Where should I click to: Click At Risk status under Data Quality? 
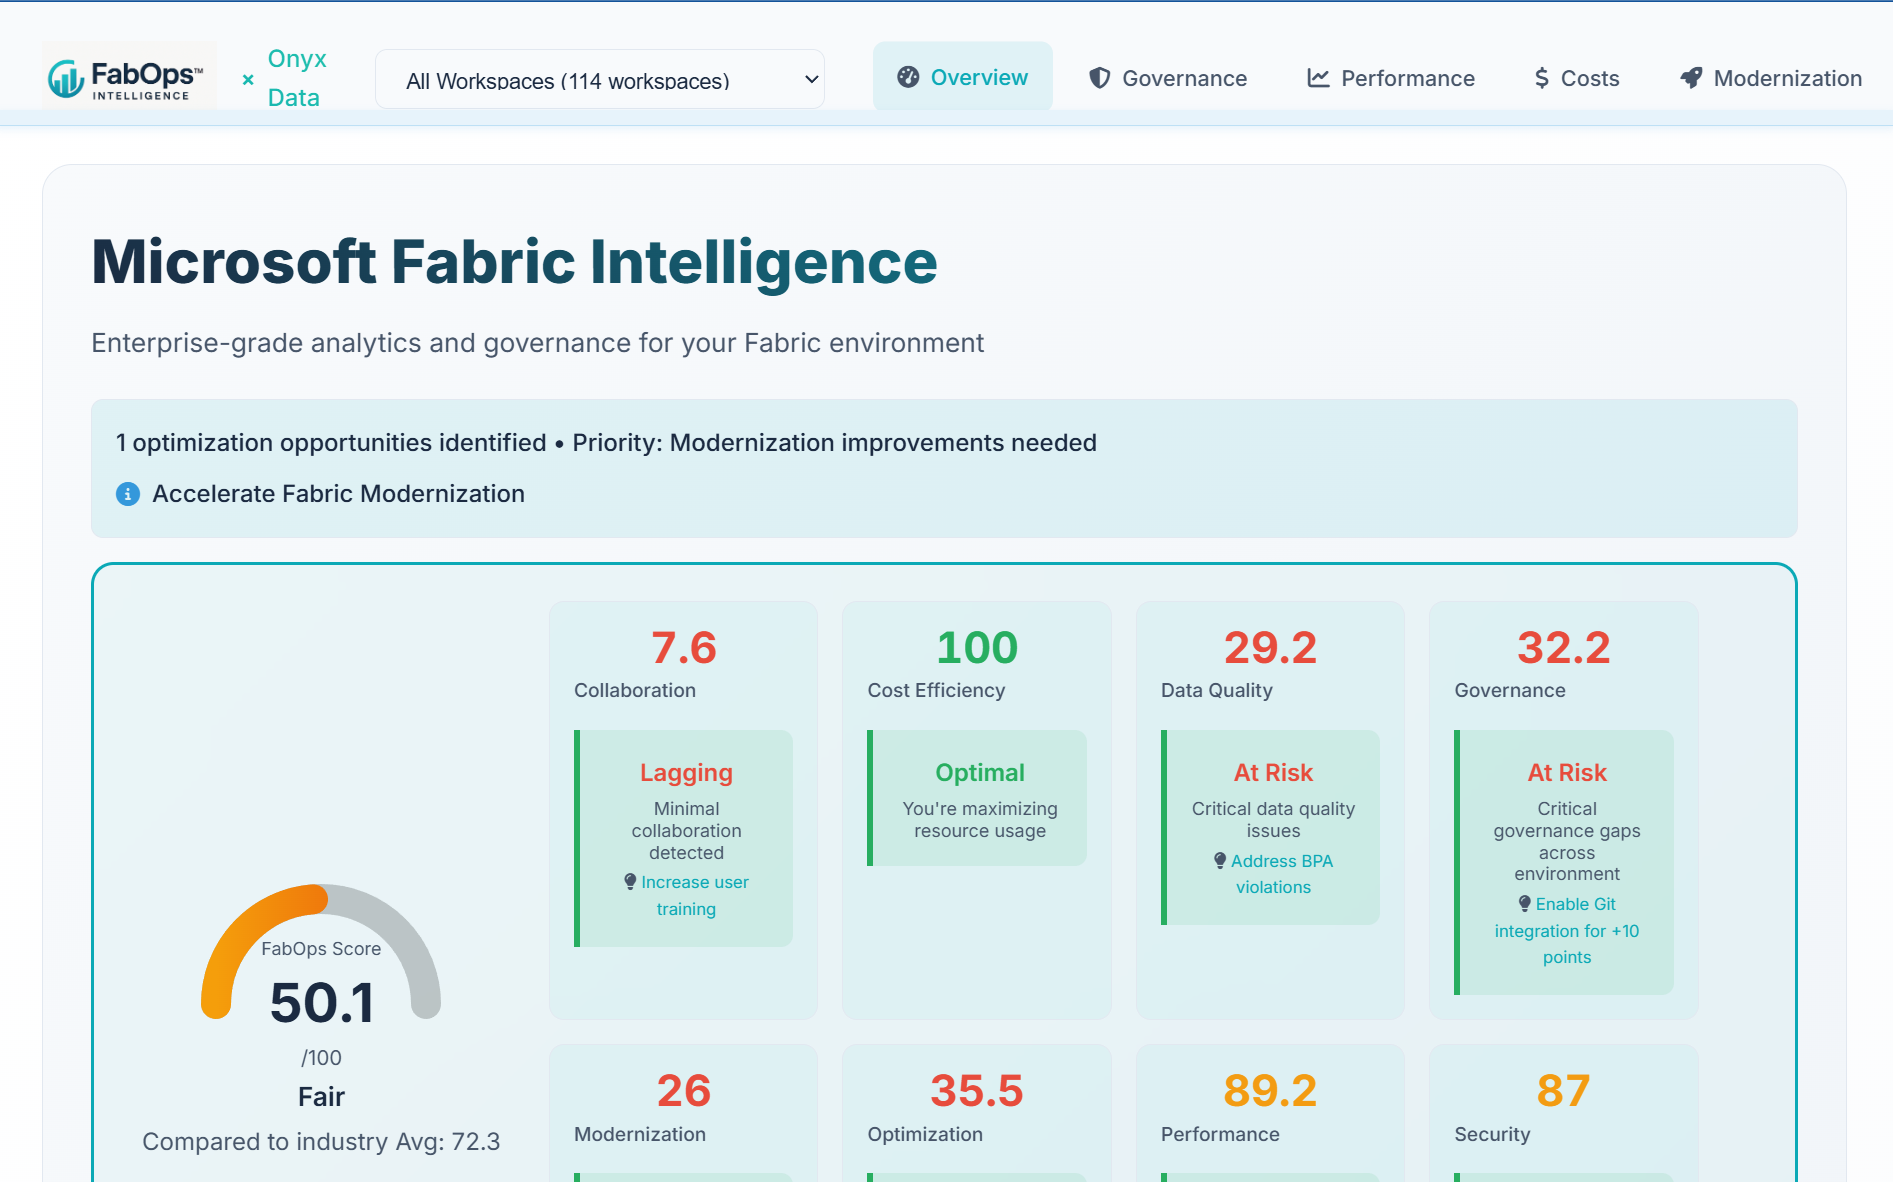coord(1273,773)
